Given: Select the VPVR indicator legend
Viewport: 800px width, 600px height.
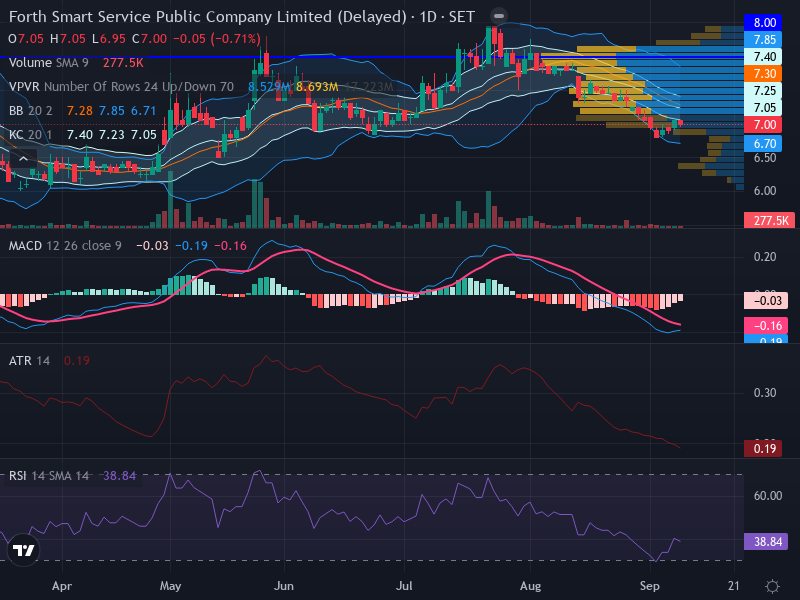Looking at the screenshot, I should point(121,87).
